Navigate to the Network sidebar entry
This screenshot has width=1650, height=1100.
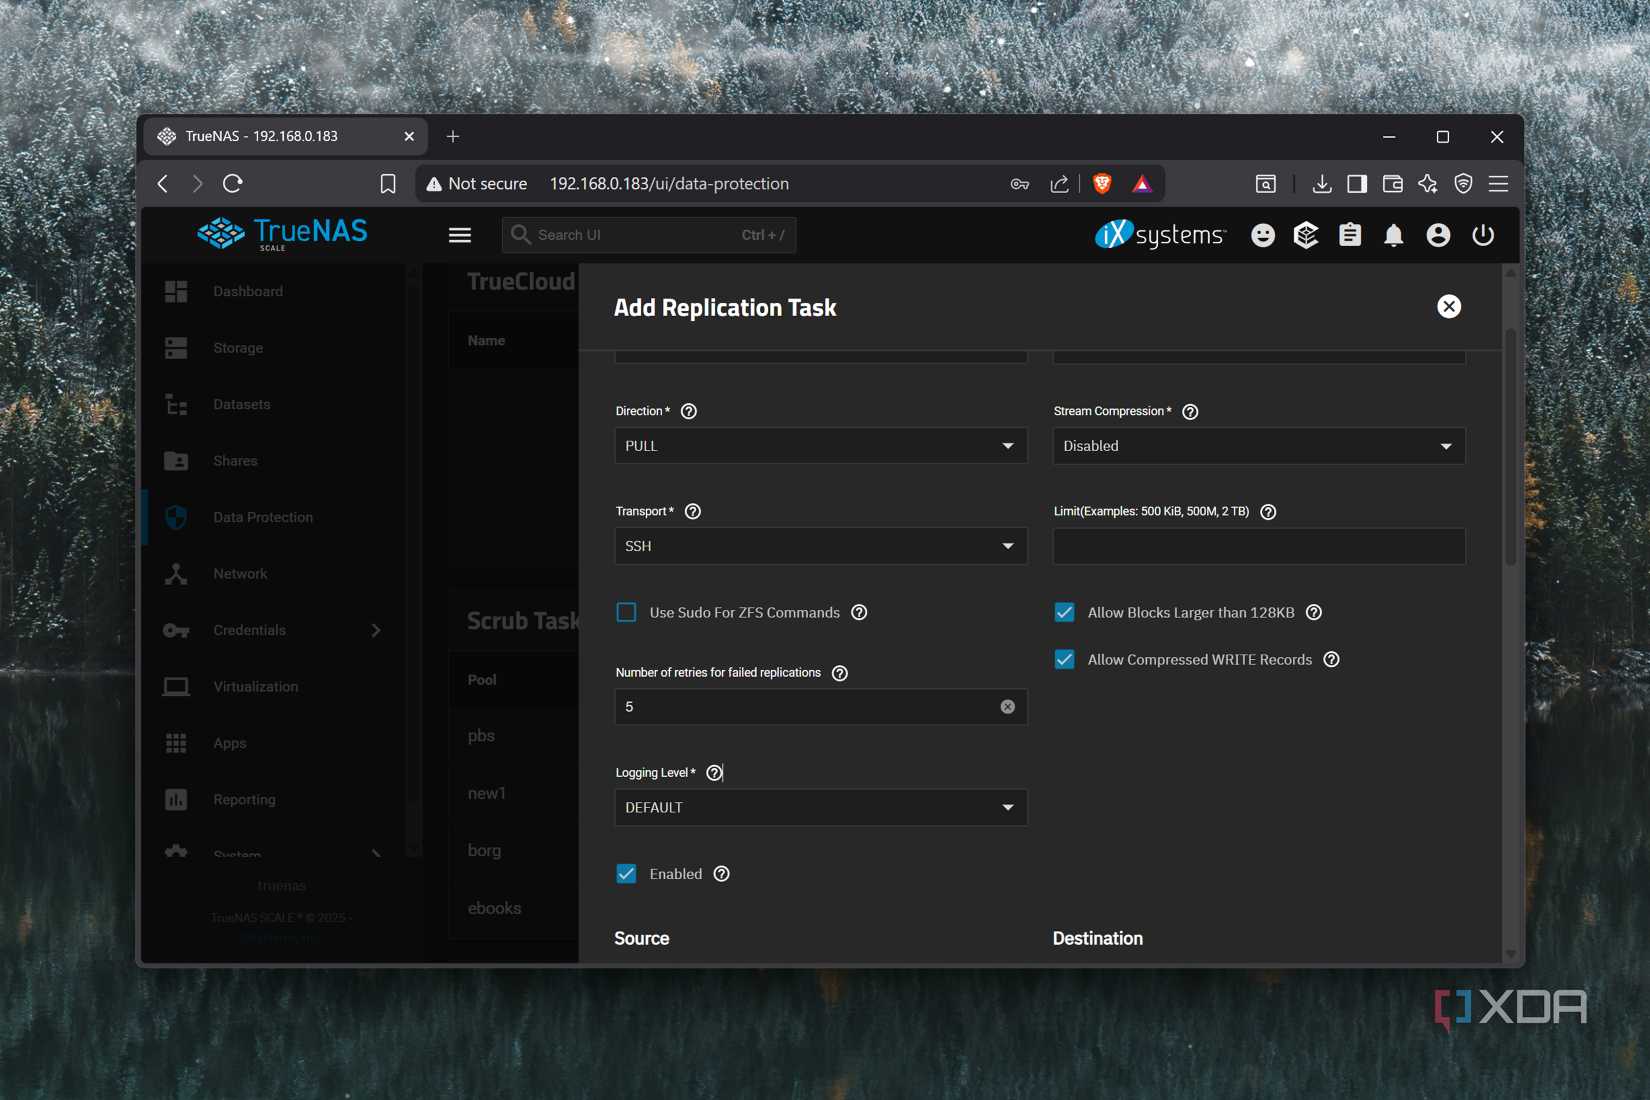239,573
